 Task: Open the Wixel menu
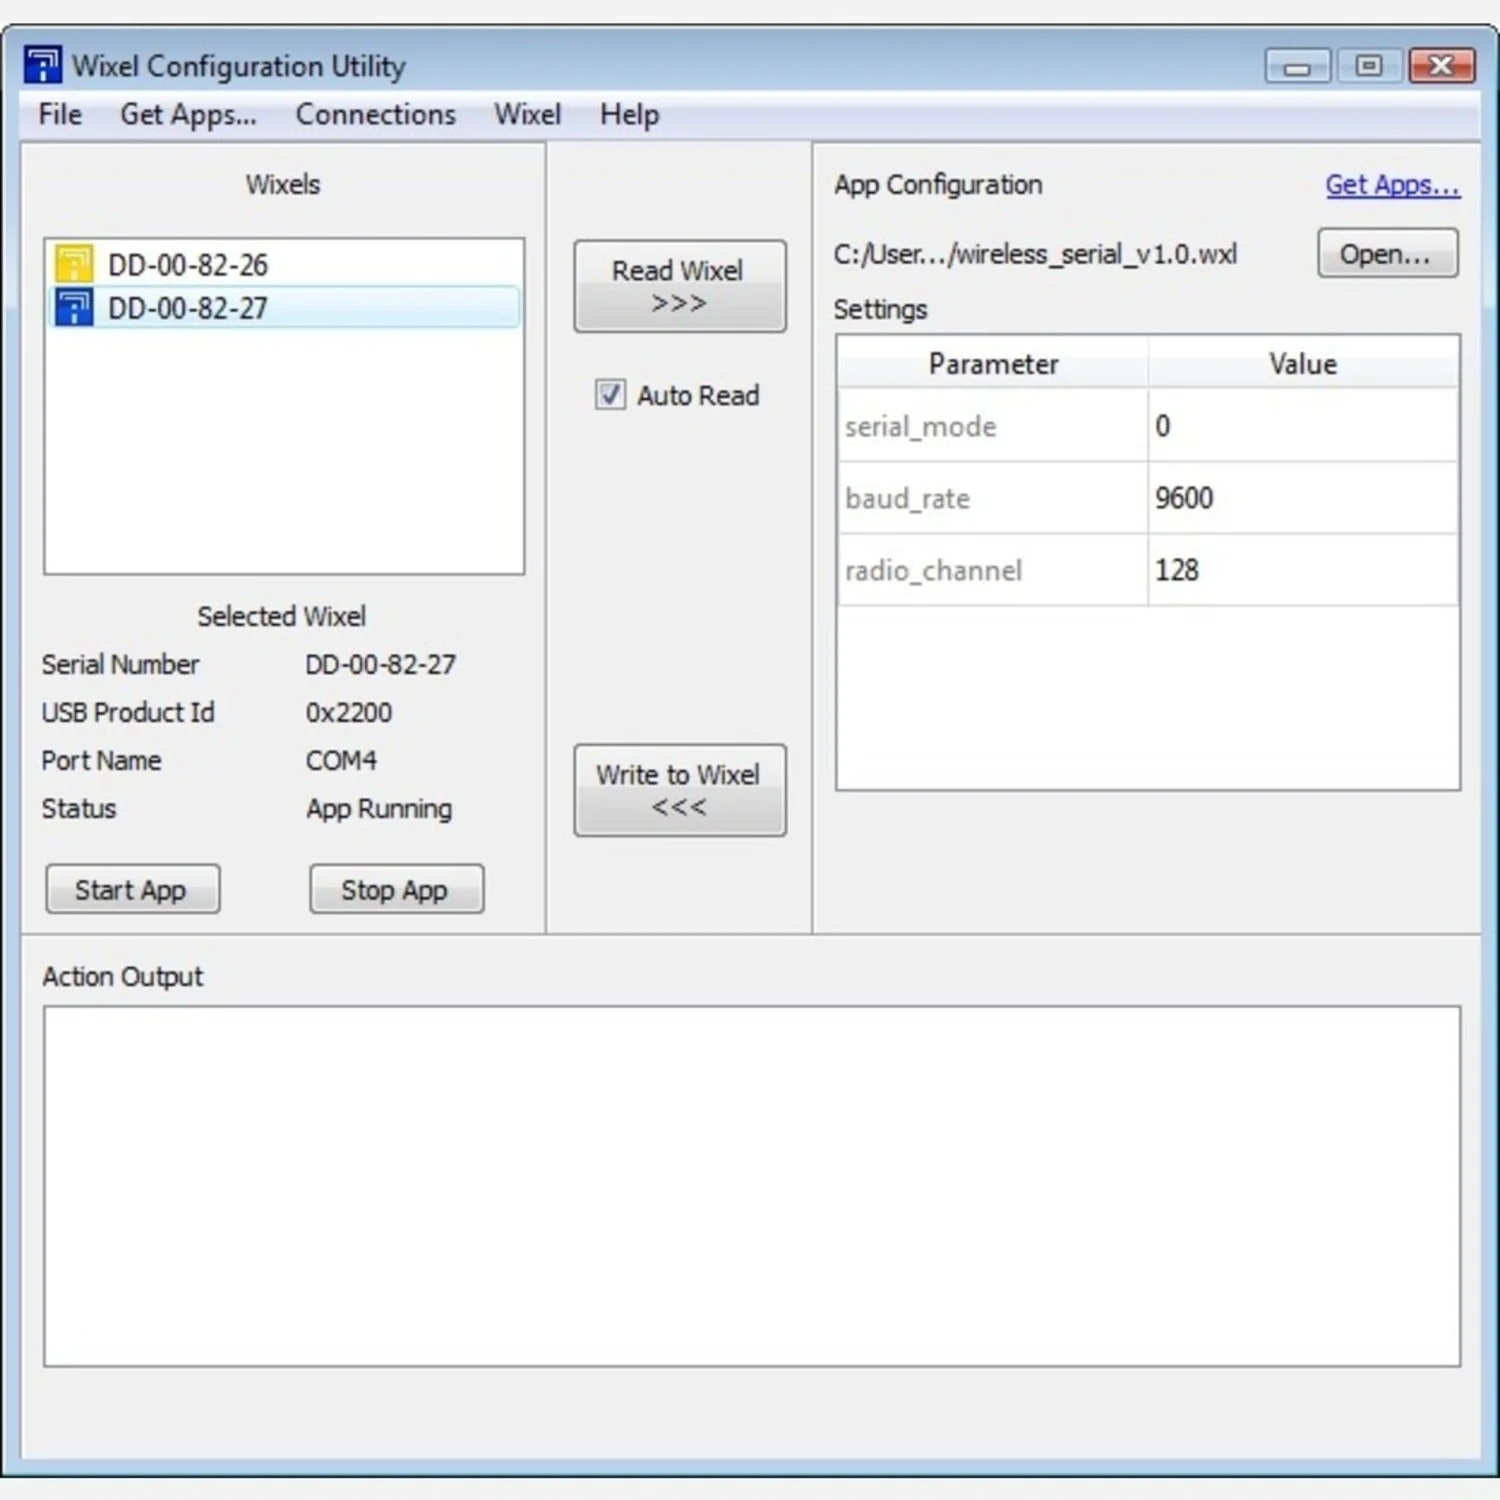[x=527, y=115]
